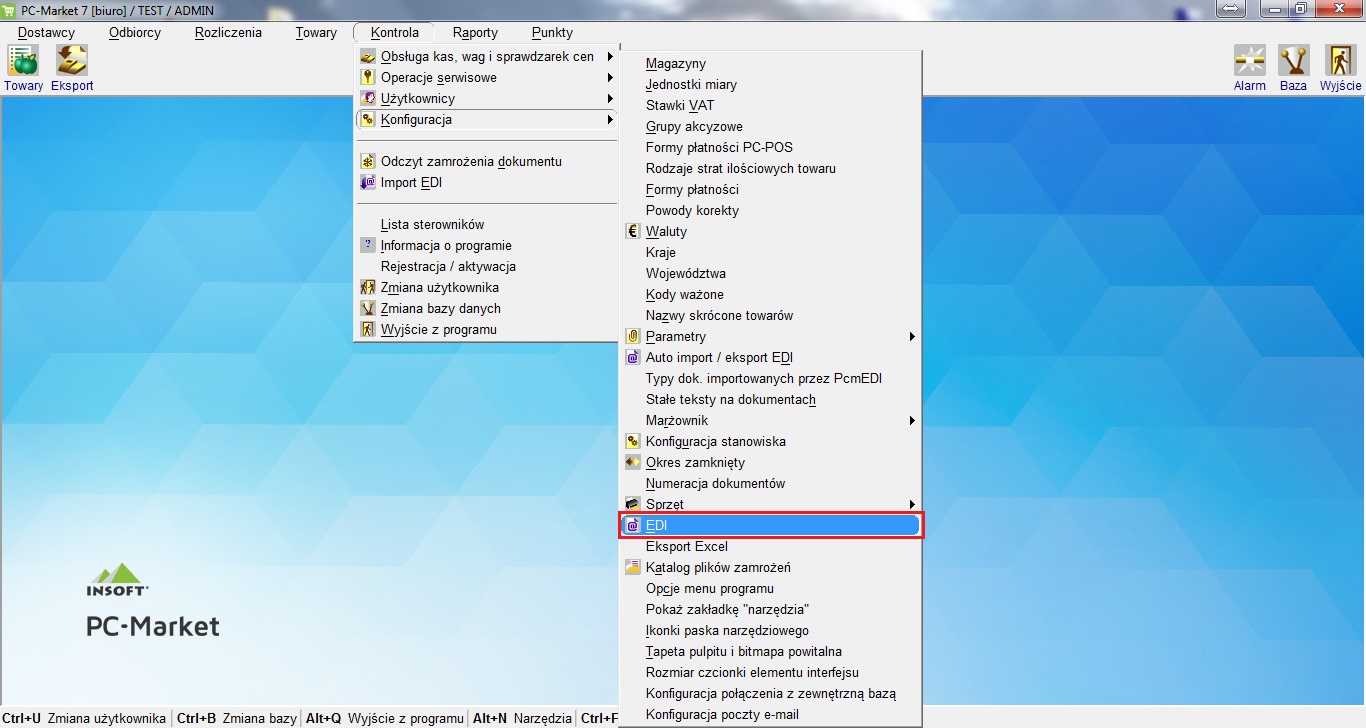Open the Baza toolbar icon
This screenshot has height=728, width=1366.
(x=1294, y=61)
